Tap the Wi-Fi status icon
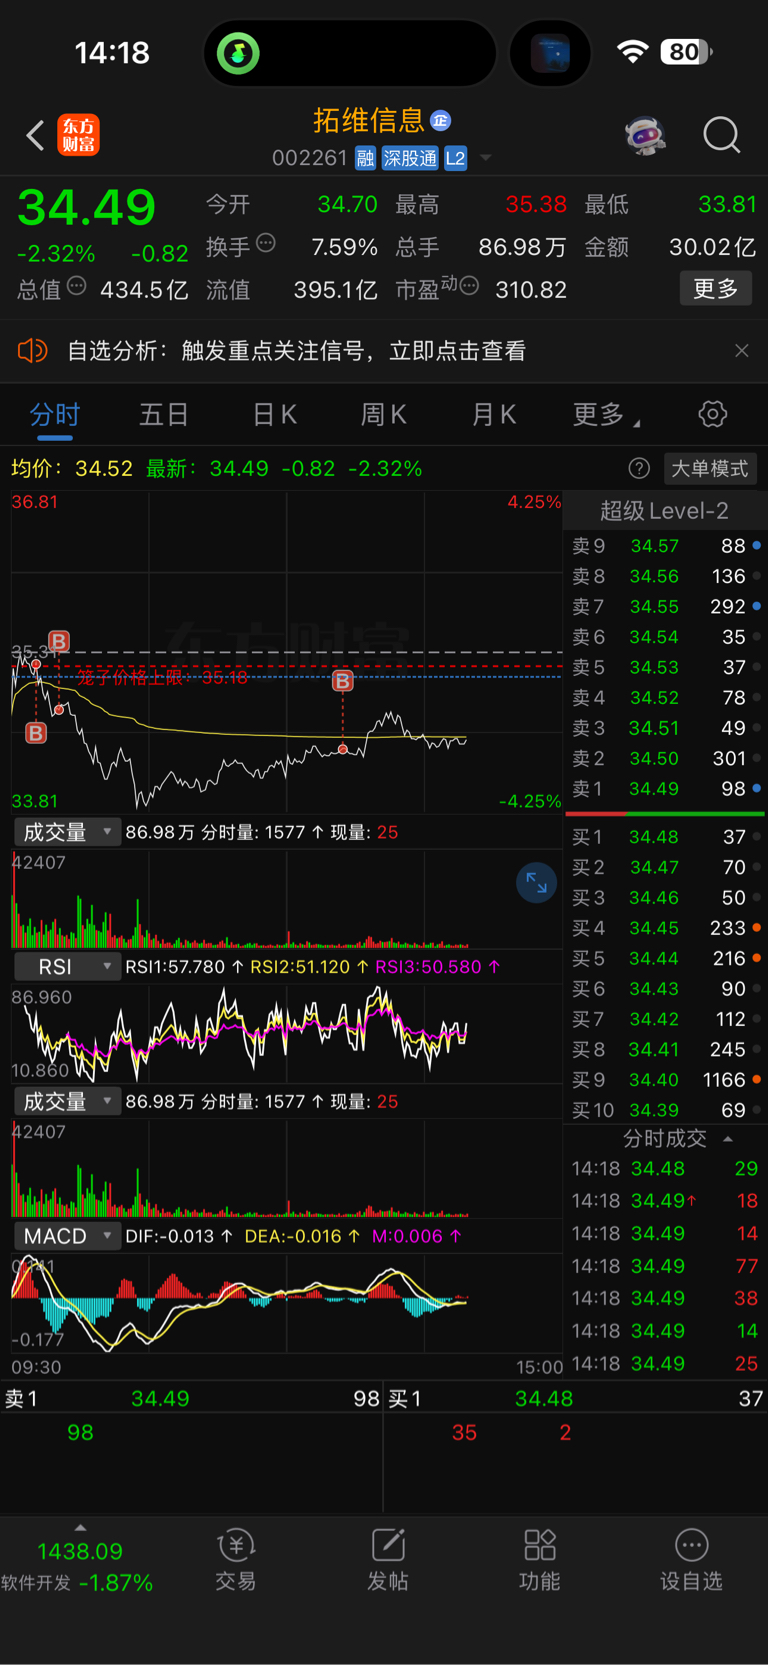The height and width of the screenshot is (1665, 768). pos(632,52)
